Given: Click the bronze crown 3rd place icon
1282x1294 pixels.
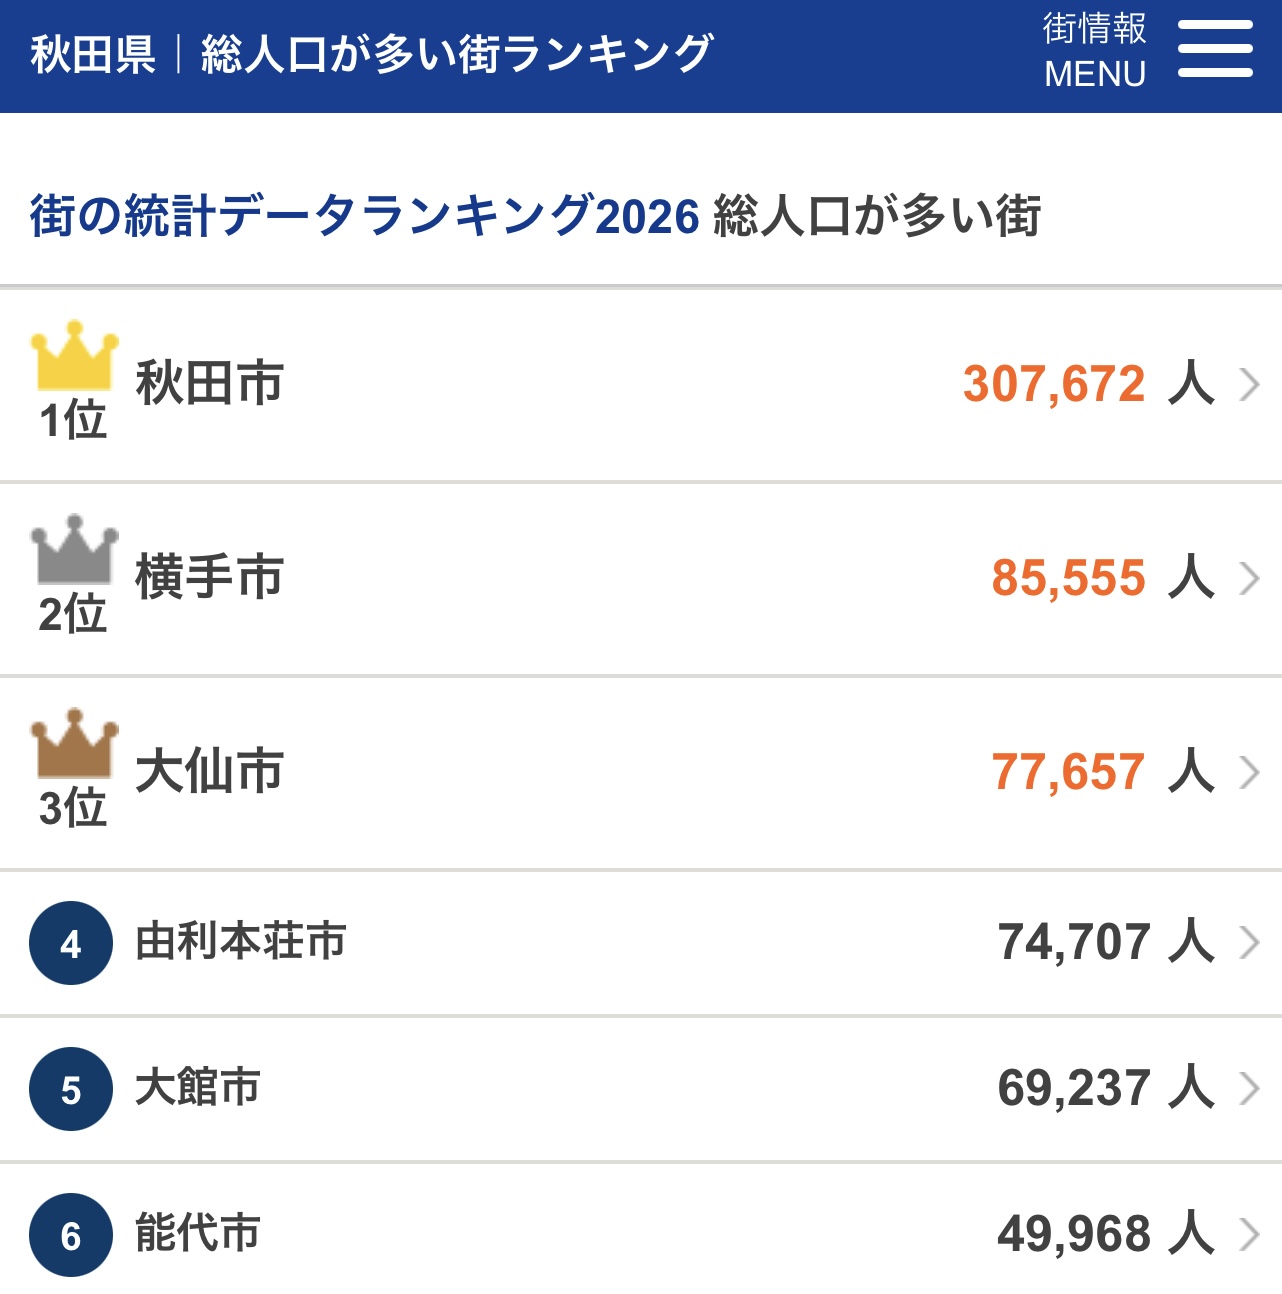Looking at the screenshot, I should pyautogui.click(x=74, y=745).
